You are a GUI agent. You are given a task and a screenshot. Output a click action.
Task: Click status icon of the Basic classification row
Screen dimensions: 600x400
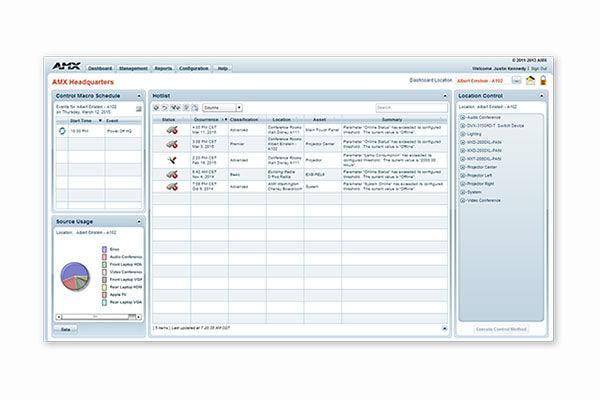tap(172, 175)
